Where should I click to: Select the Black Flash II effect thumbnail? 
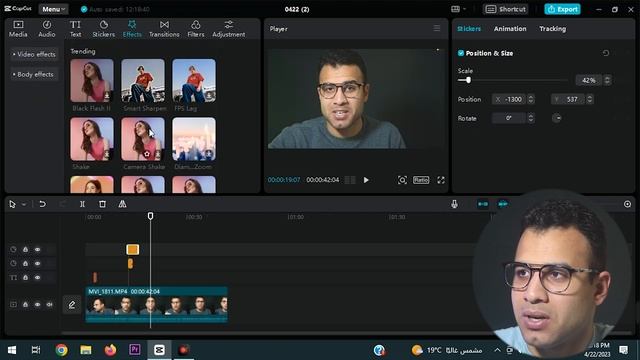click(92, 80)
